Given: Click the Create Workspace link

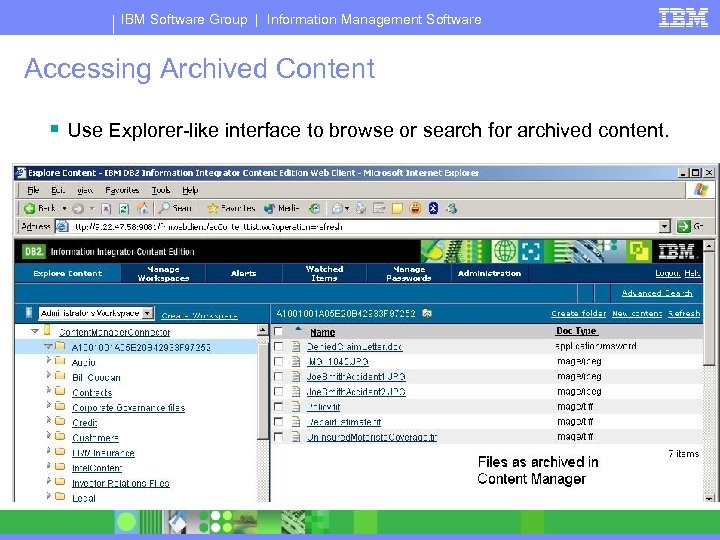Looking at the screenshot, I should point(199,316).
